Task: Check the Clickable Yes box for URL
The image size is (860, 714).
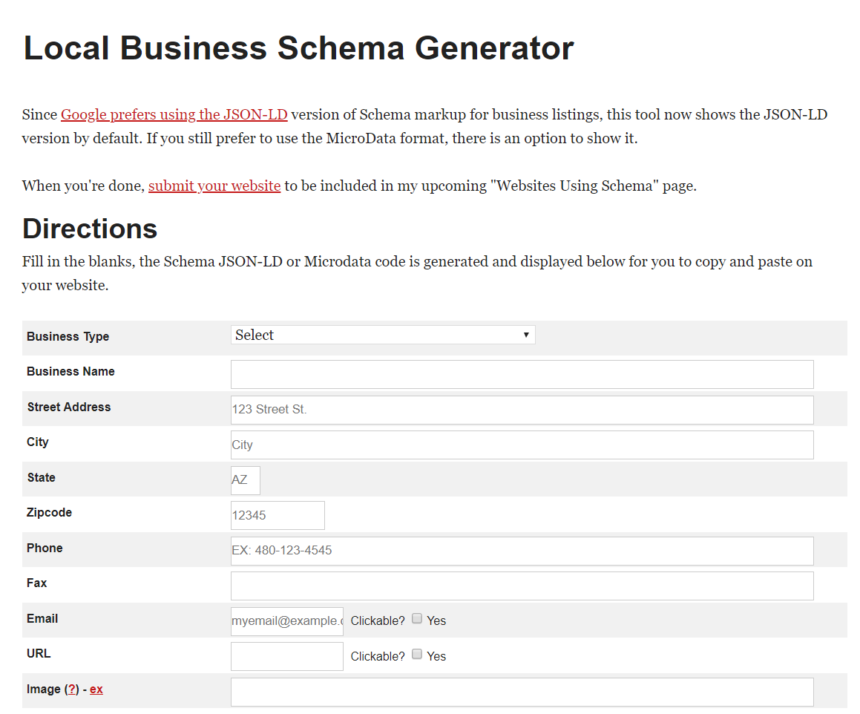Action: (417, 655)
